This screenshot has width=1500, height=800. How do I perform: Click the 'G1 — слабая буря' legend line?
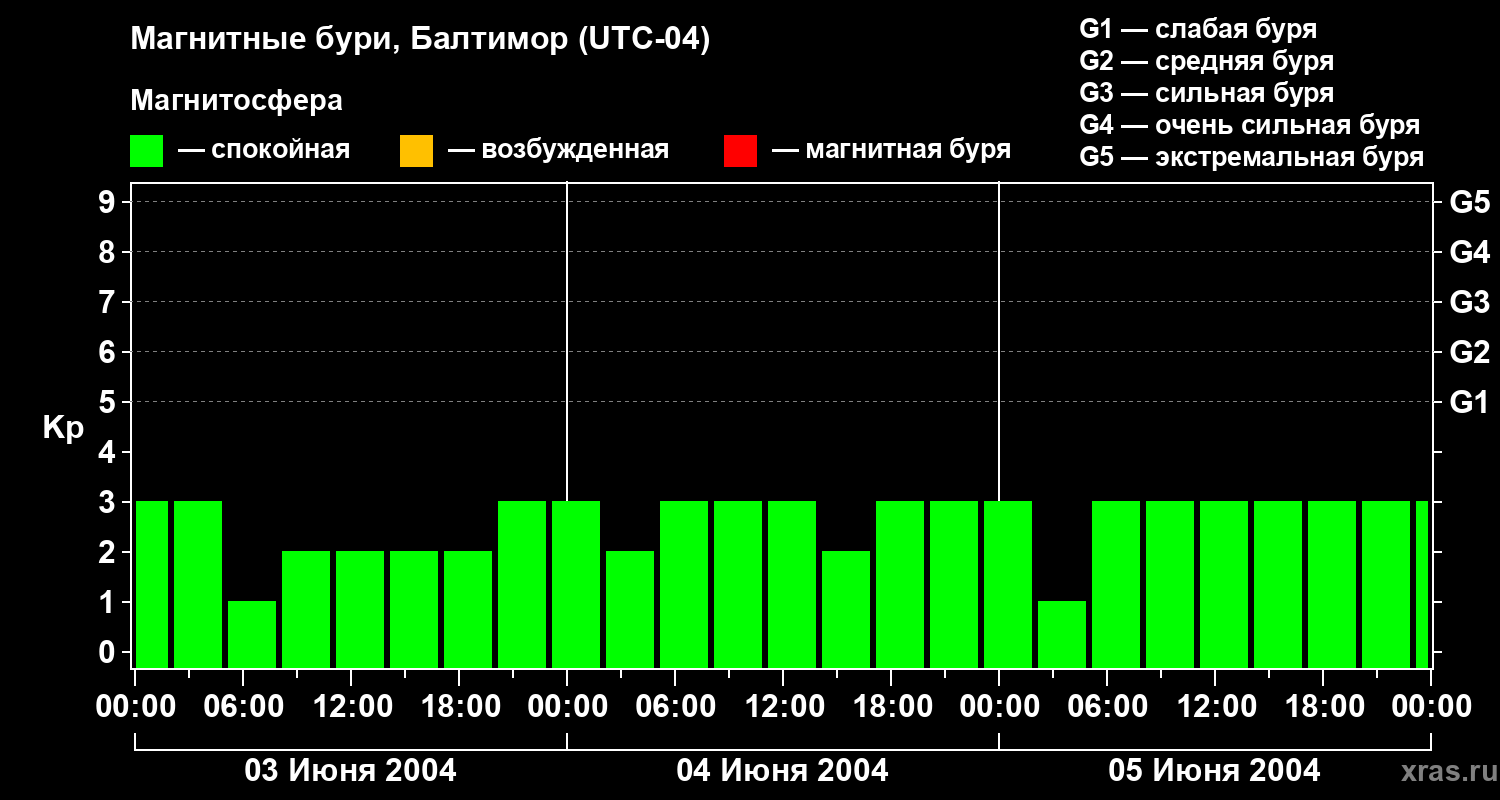[x=1198, y=29]
